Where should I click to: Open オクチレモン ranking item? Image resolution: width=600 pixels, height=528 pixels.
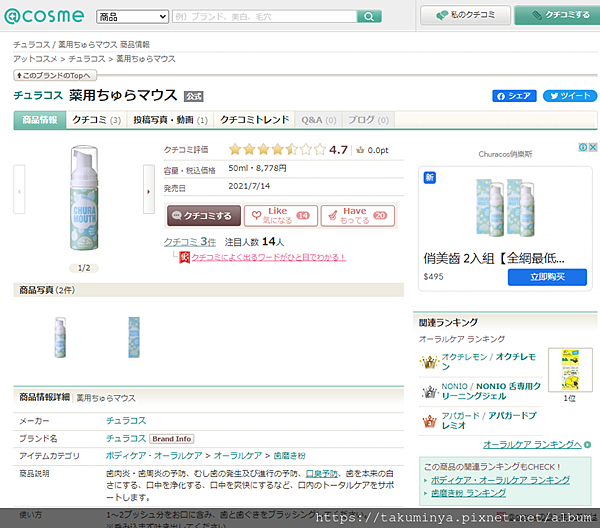click(x=489, y=362)
